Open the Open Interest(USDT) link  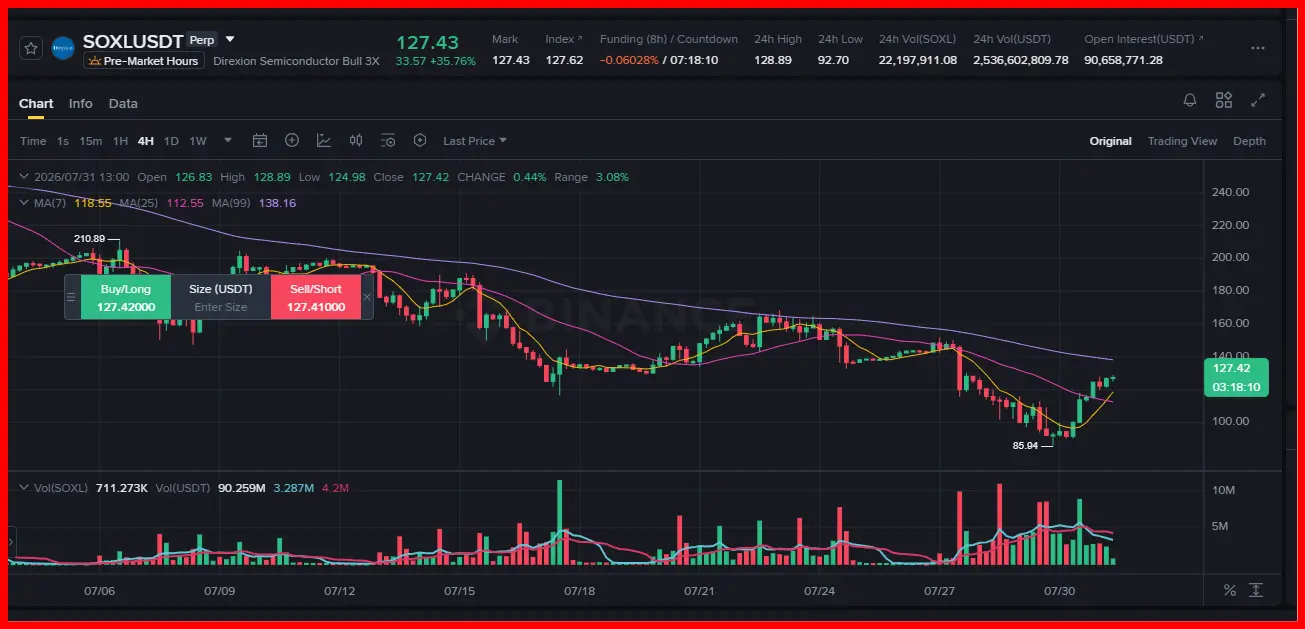pos(1144,39)
